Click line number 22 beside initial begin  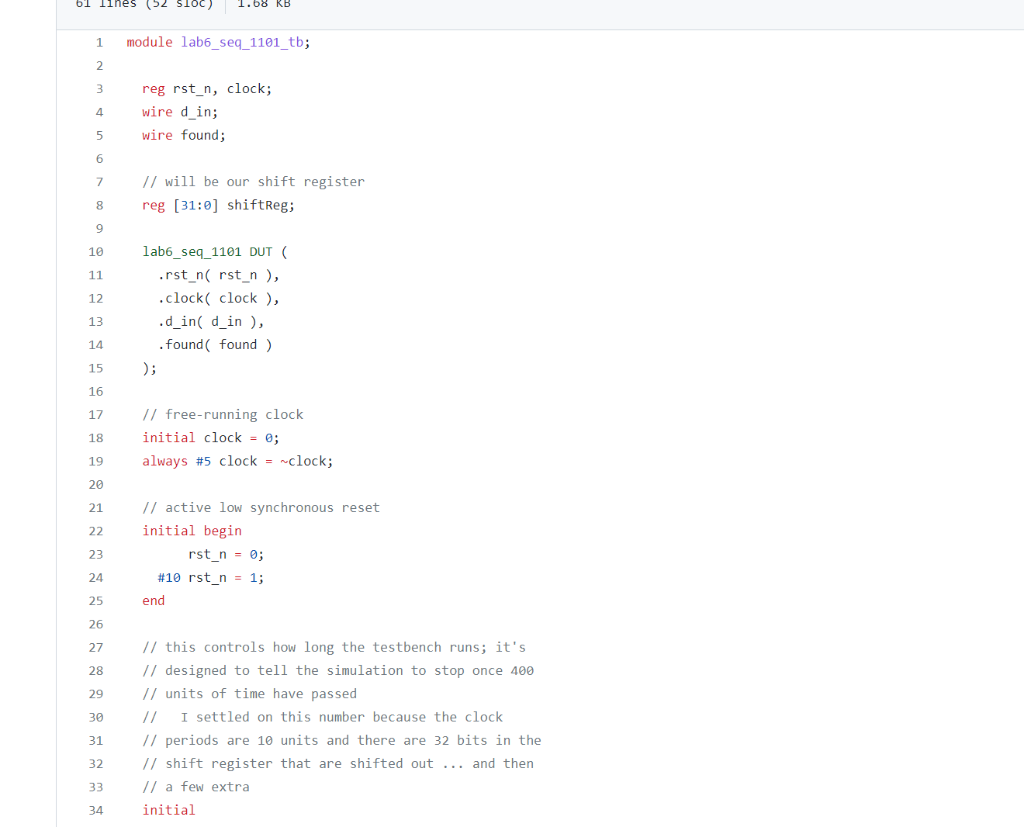click(x=96, y=530)
